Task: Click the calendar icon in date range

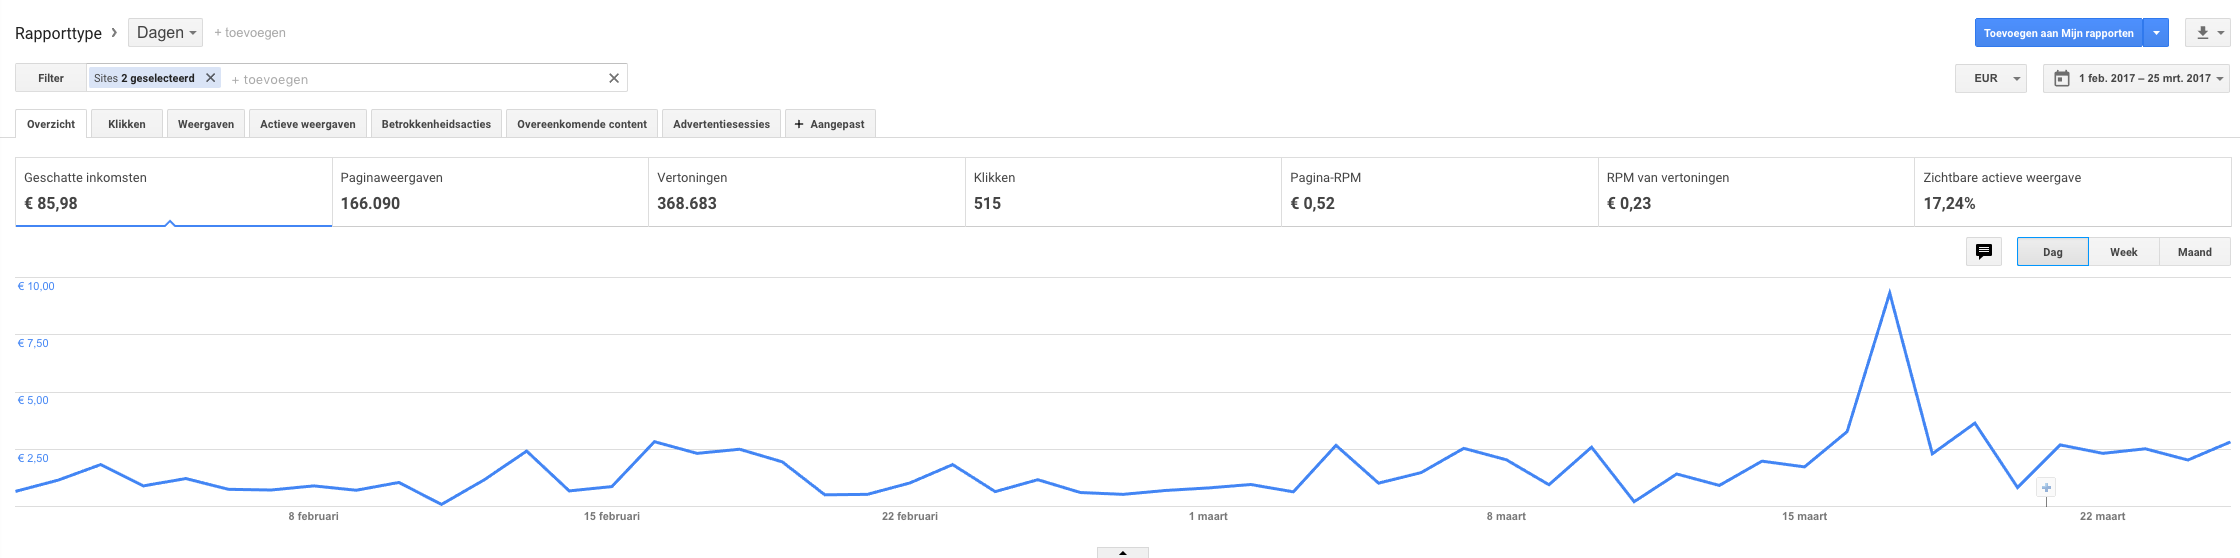Action: pos(2061,78)
